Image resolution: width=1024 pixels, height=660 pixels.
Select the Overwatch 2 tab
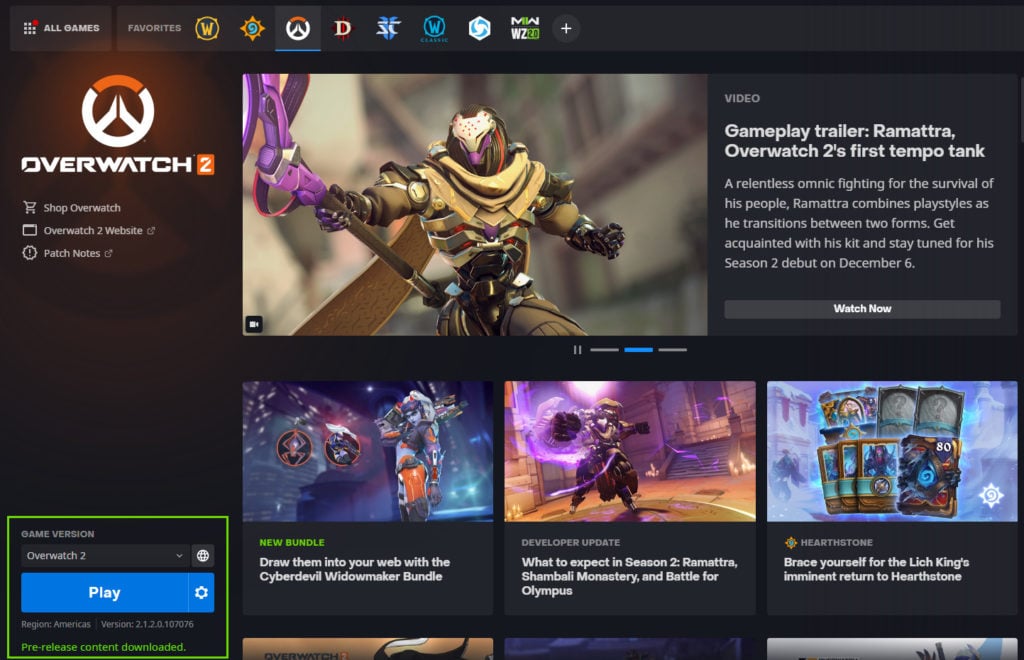(x=298, y=28)
